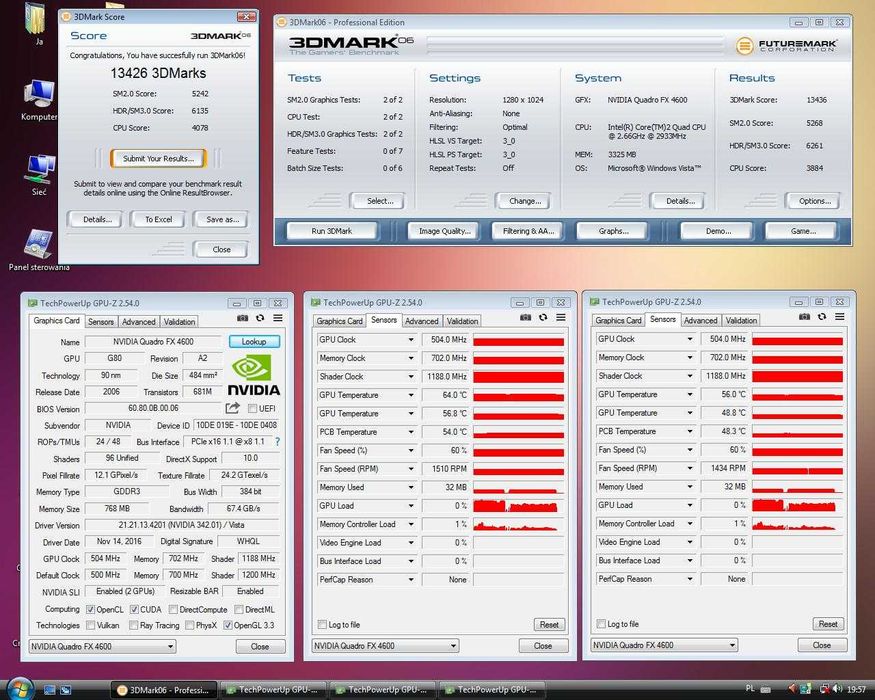The height and width of the screenshot is (700, 875).
Task: Click the volume tray icon
Action: coord(838,689)
